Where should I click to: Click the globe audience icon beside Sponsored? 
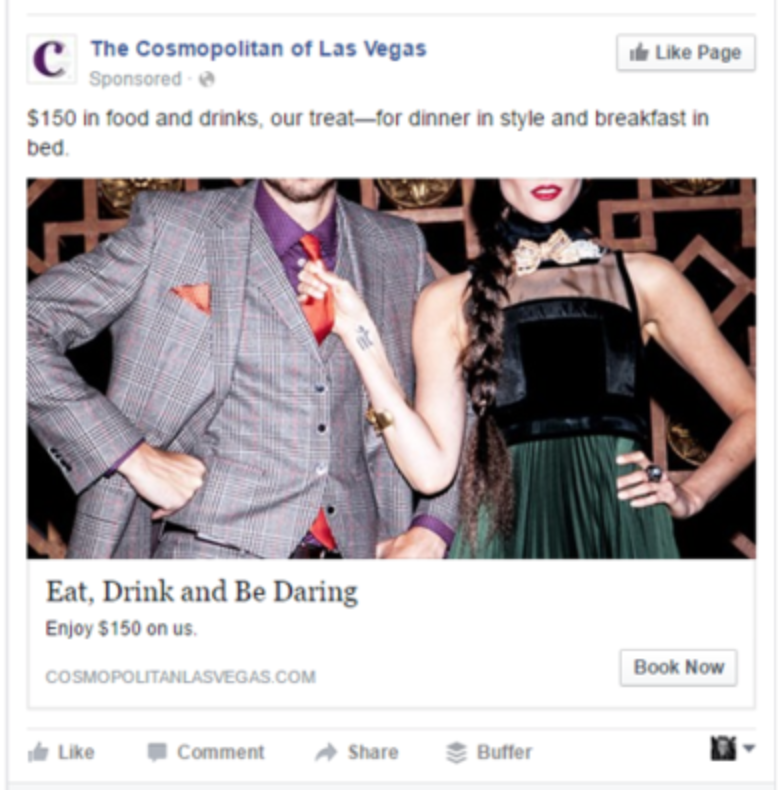point(207,79)
